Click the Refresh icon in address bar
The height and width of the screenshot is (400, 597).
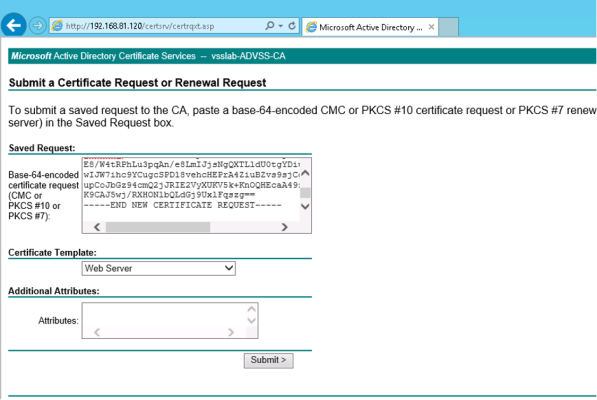coord(292,25)
